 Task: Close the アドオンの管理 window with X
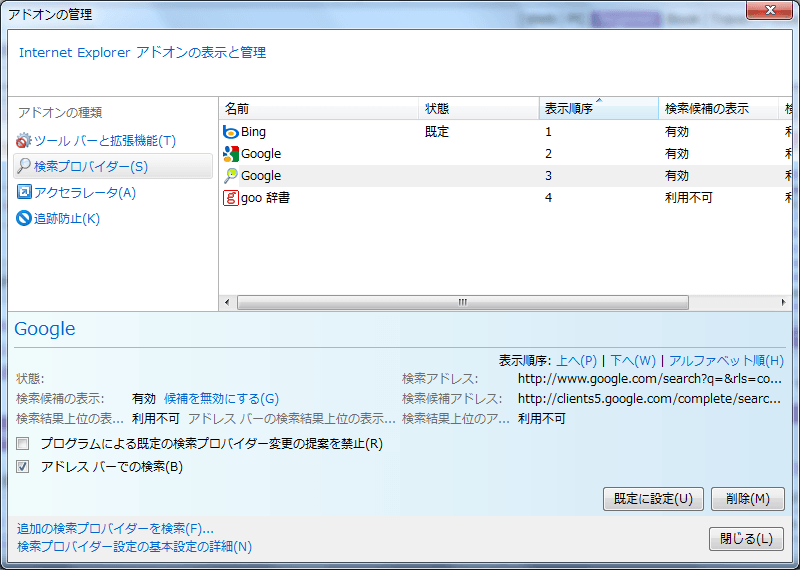pyautogui.click(x=770, y=10)
